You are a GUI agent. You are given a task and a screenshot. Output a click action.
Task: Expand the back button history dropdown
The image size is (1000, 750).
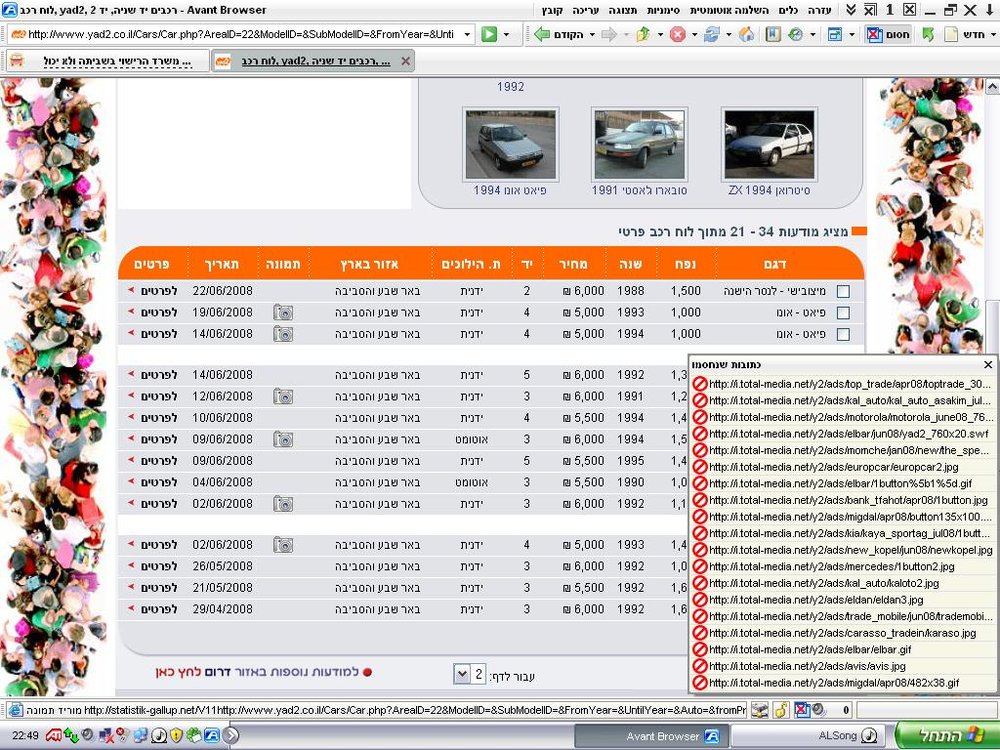click(592, 34)
